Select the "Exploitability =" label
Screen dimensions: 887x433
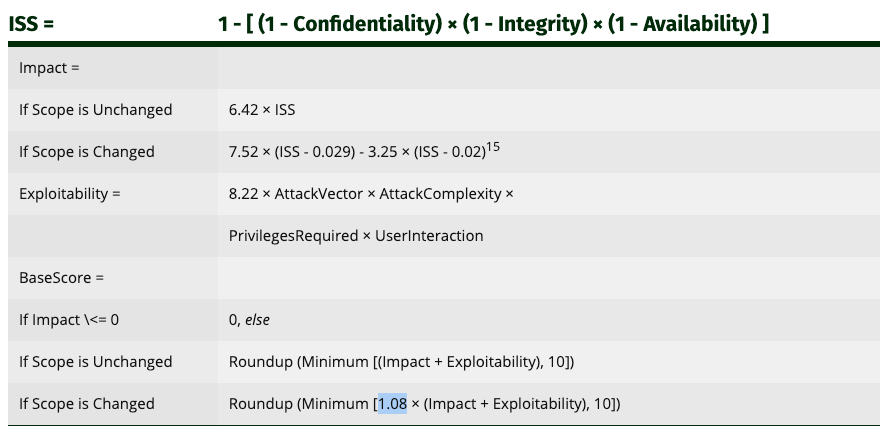(69, 194)
